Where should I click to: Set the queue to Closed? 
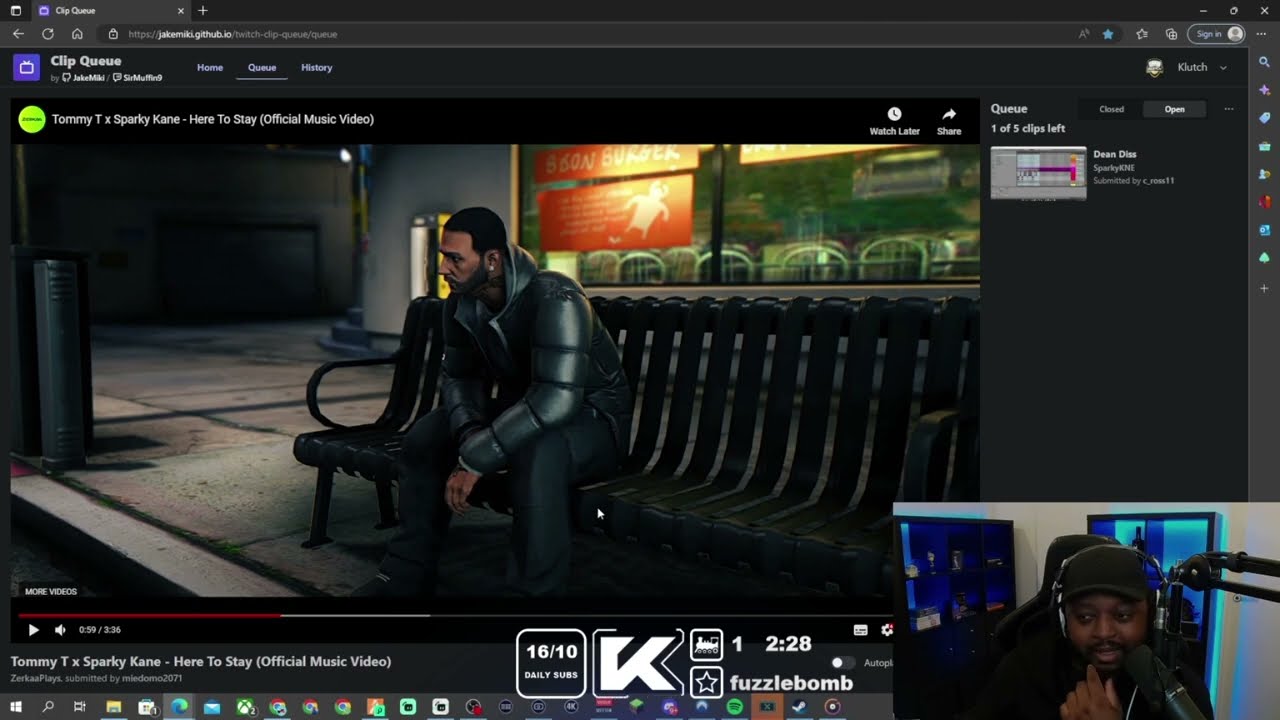click(1112, 109)
